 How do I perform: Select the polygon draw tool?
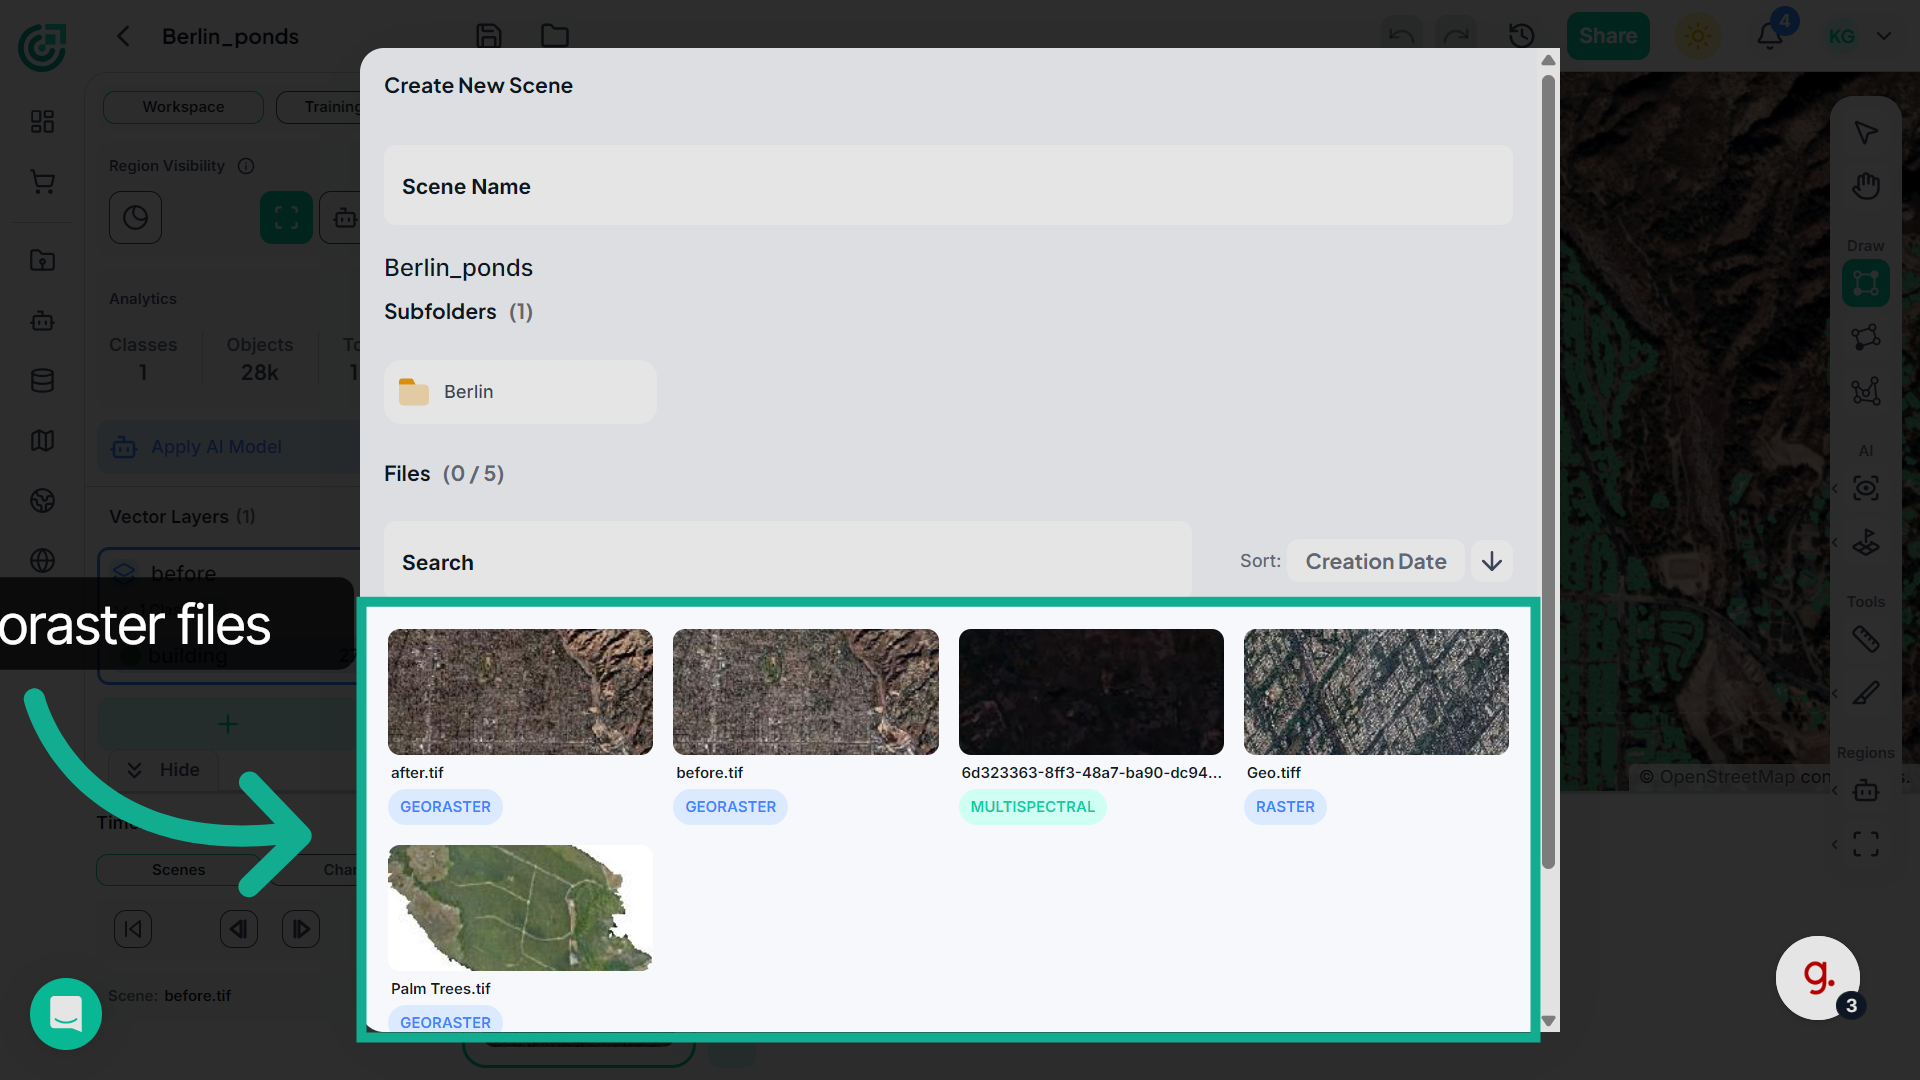coord(1866,338)
